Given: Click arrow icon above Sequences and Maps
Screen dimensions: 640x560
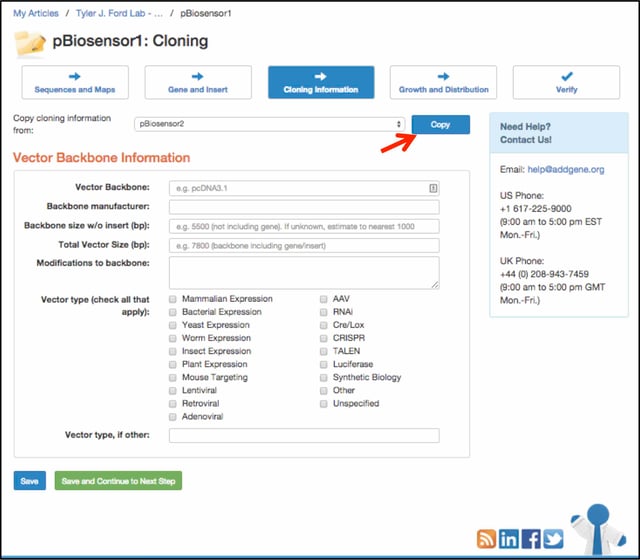Looking at the screenshot, I should [74, 76].
